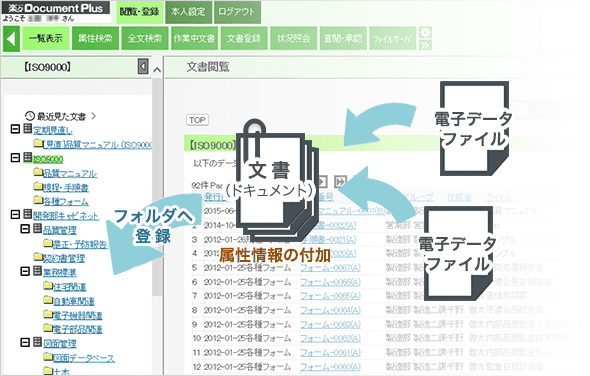This screenshot has width=590, height=376.
Task: Click the folder icon beside 図面データベース
Action: 48,356
